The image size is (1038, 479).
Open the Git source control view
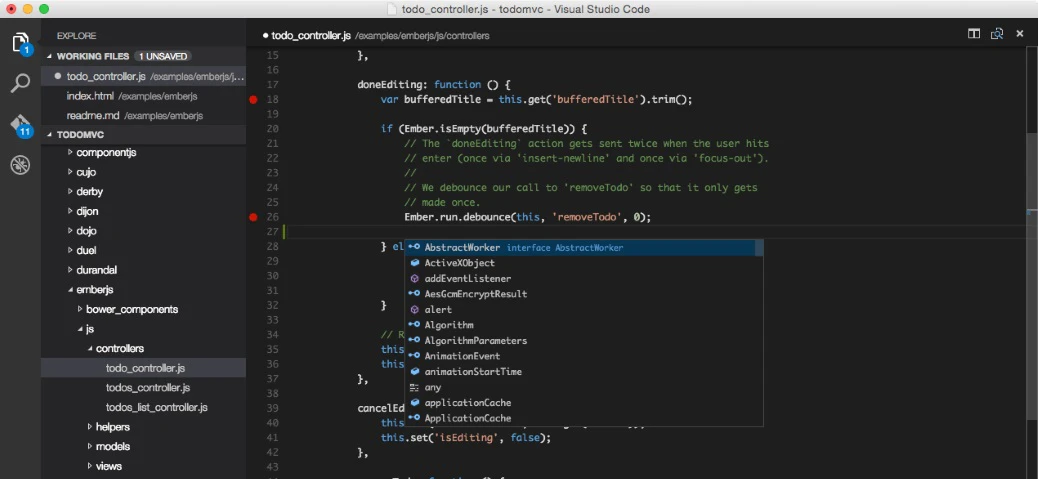20,125
